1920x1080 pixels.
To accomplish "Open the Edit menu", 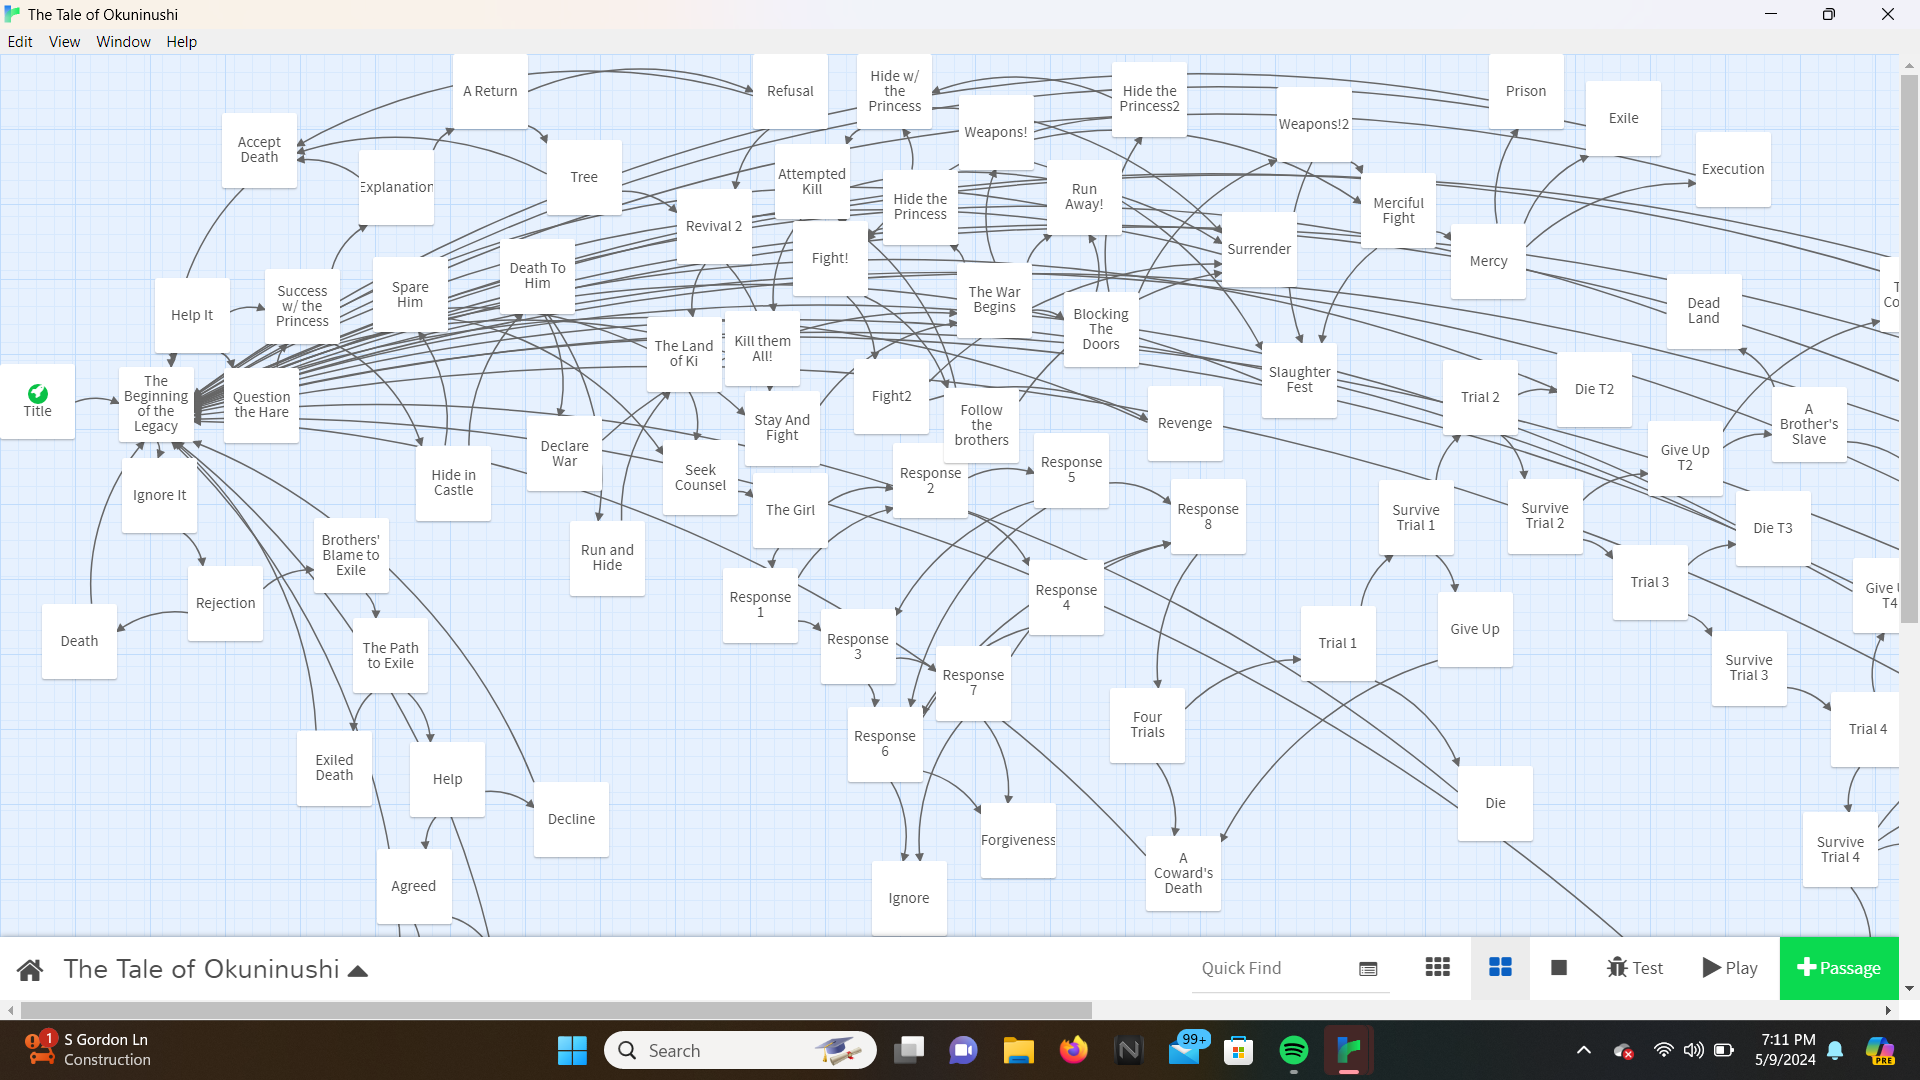I will tap(20, 42).
